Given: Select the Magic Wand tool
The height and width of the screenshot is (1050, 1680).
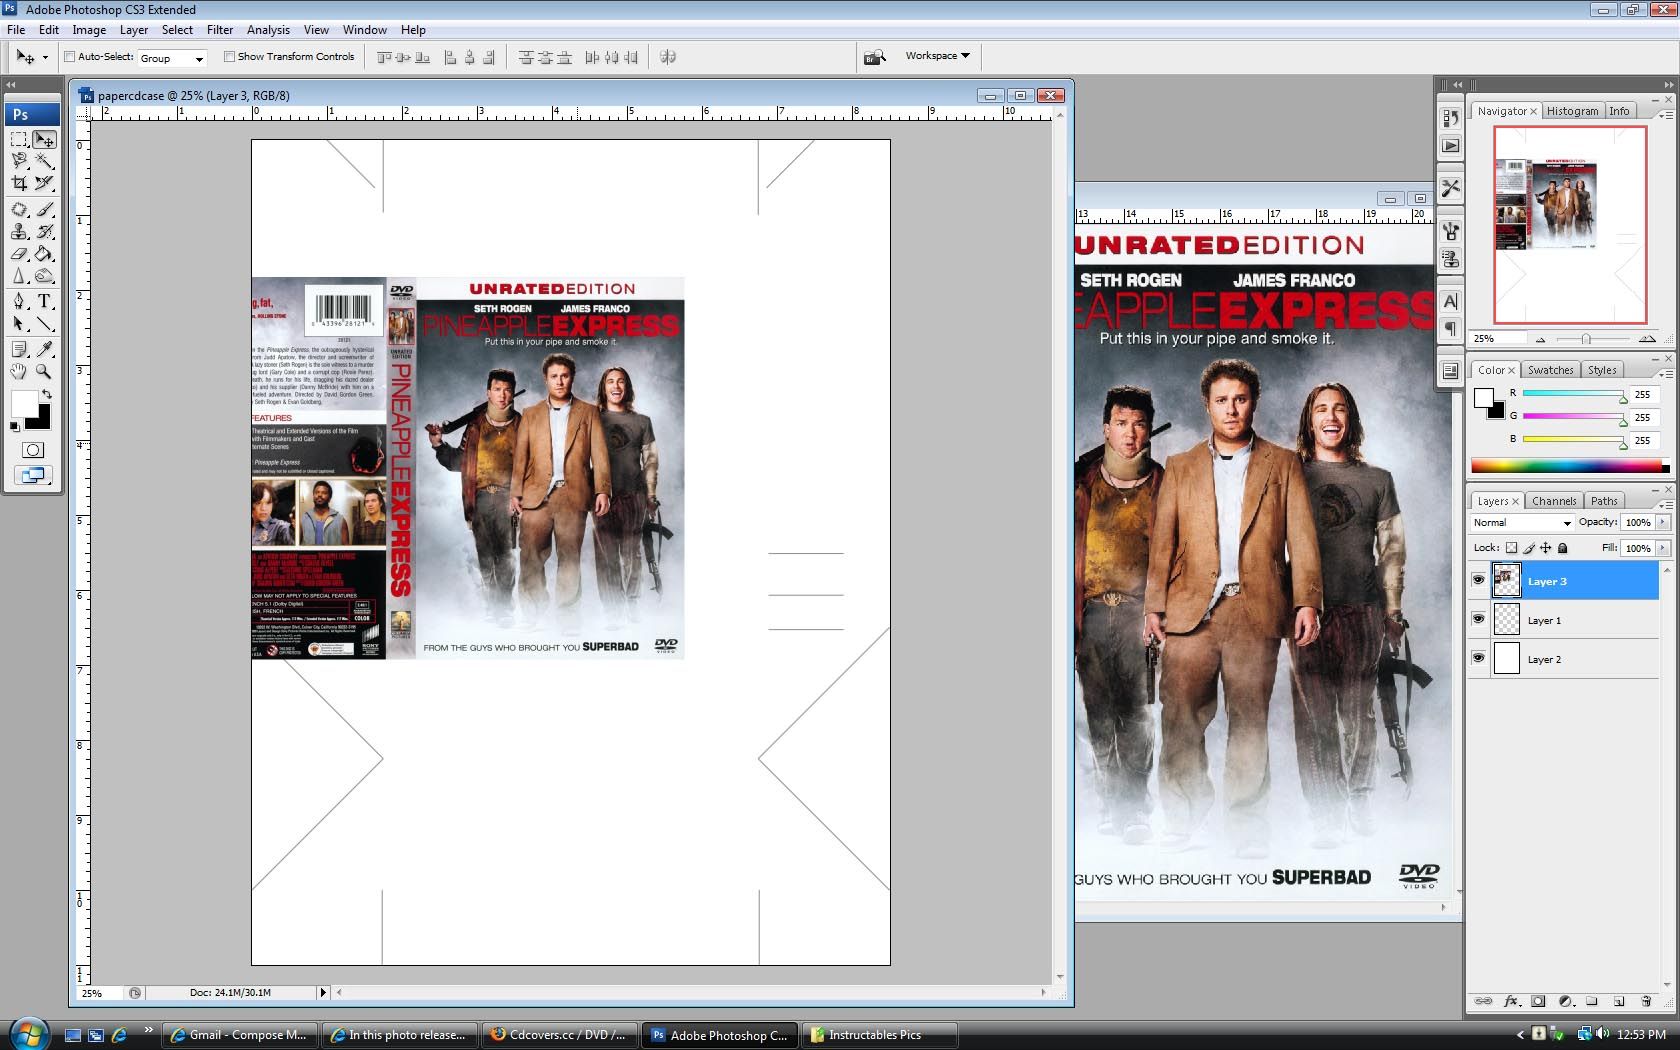Looking at the screenshot, I should pyautogui.click(x=44, y=161).
